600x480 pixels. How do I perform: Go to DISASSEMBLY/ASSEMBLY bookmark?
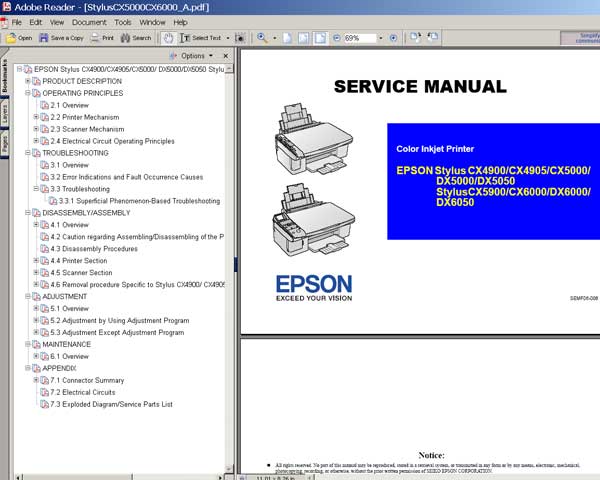tap(86, 213)
